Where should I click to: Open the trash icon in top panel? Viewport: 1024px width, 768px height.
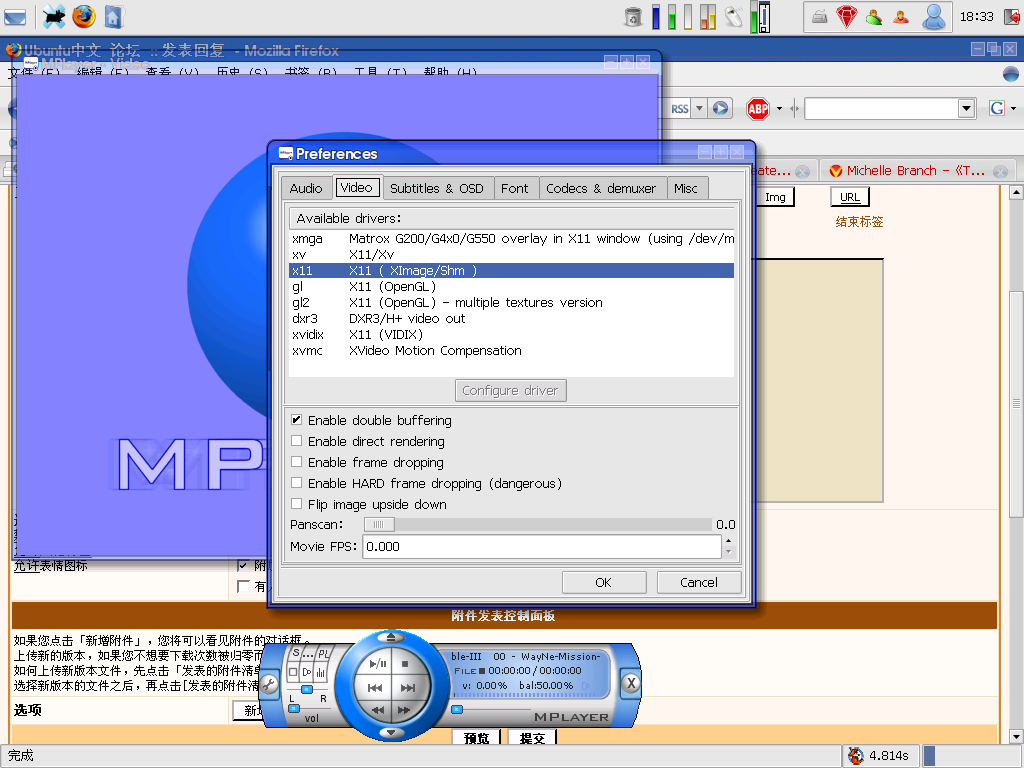633,16
